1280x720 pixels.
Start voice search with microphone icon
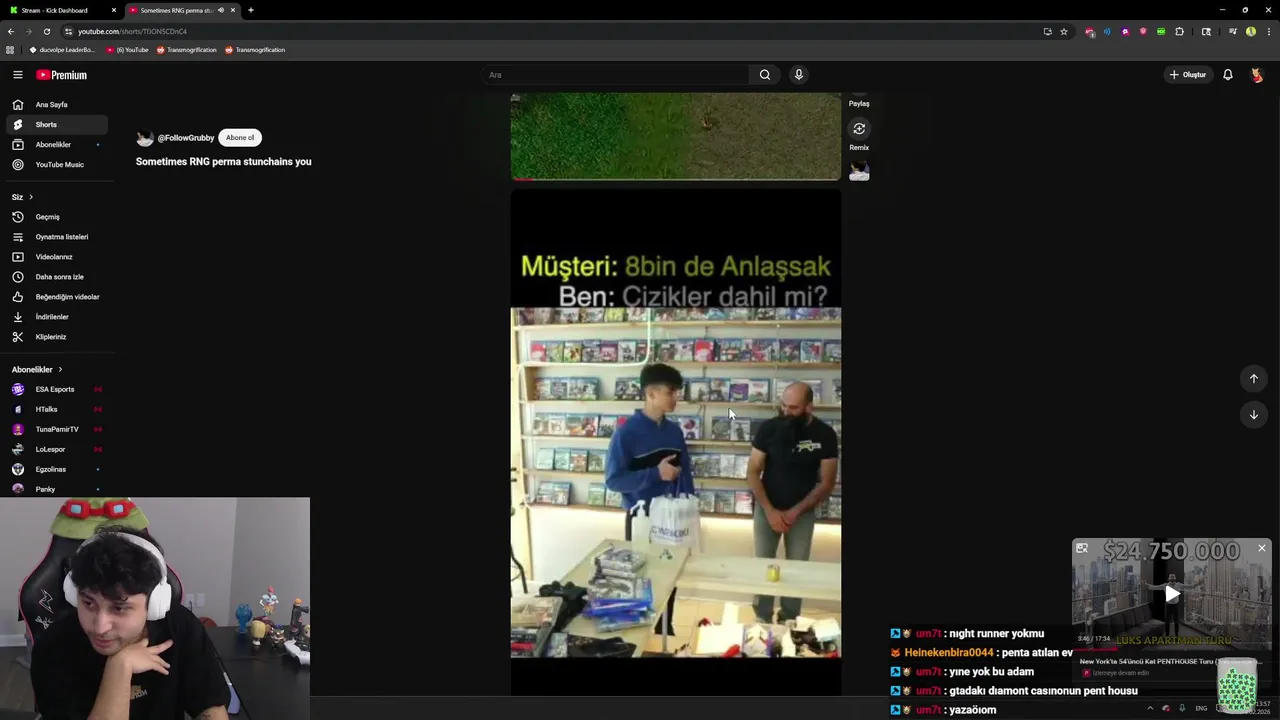[798, 75]
